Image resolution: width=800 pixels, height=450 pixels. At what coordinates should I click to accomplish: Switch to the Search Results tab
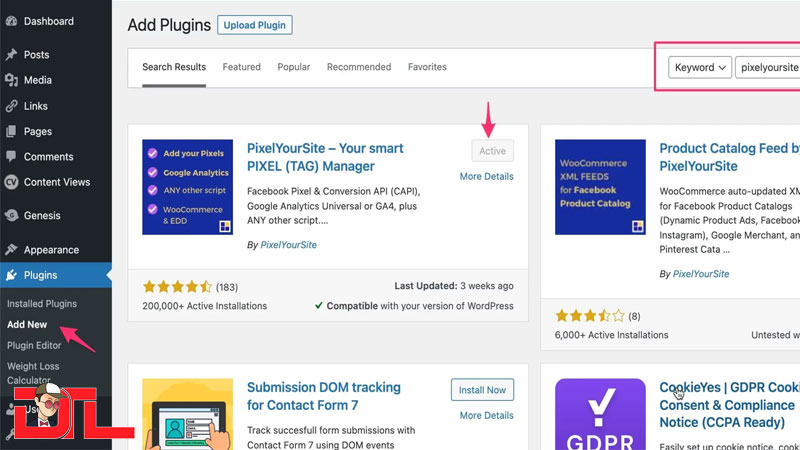click(174, 67)
